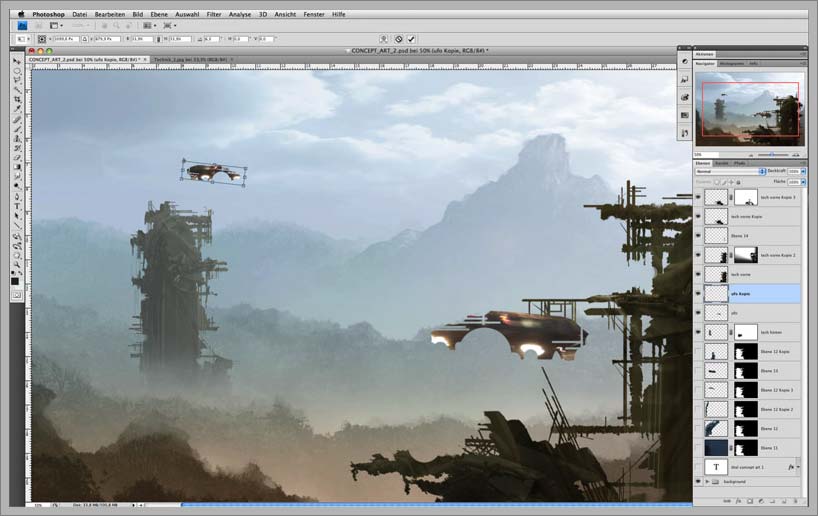Click the X position input field

click(x=66, y=39)
